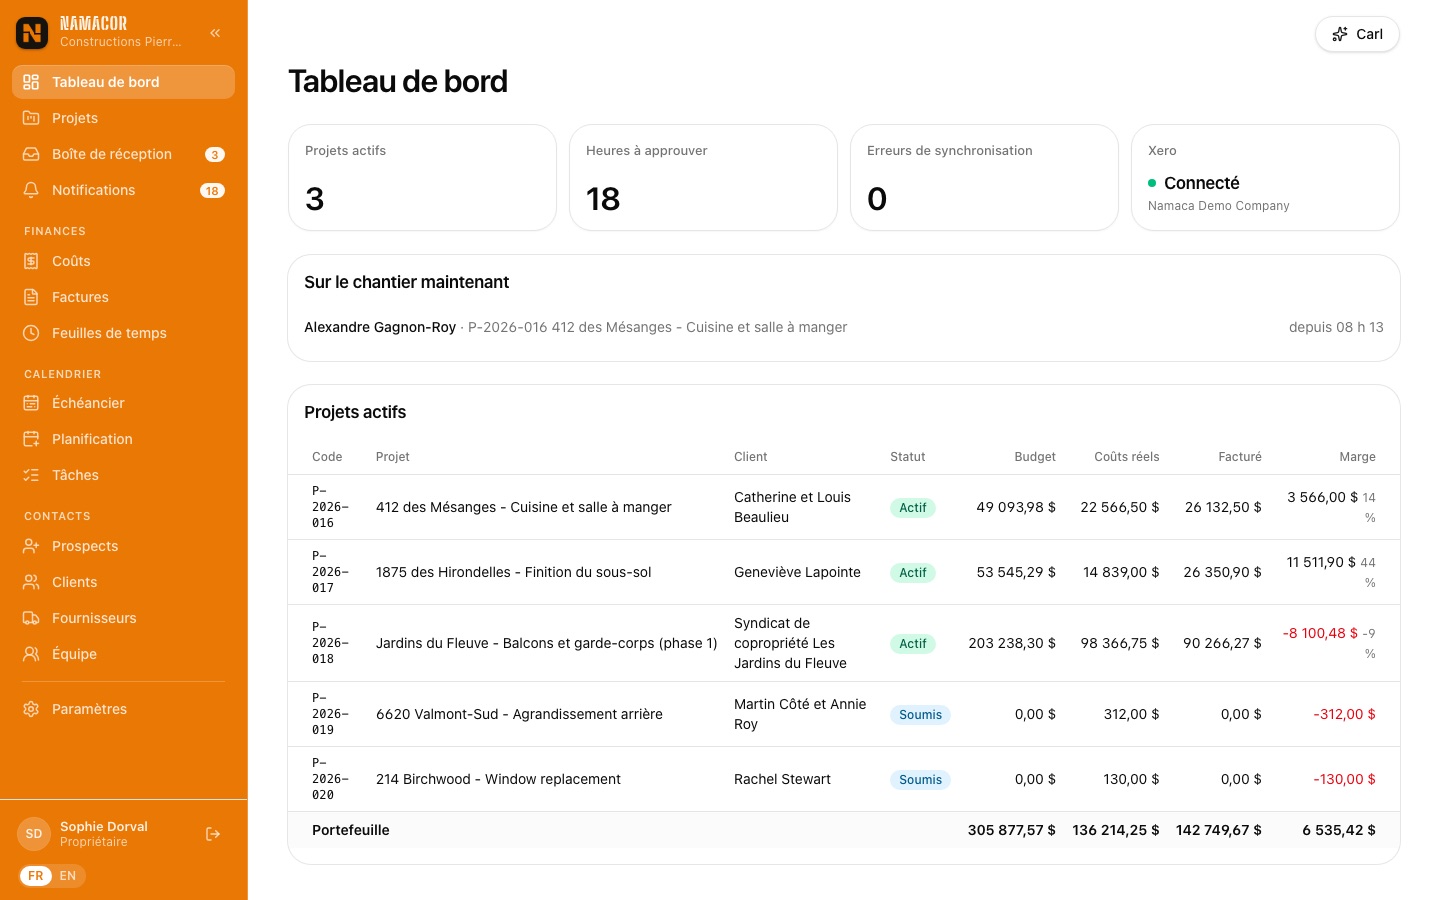Open the Erreurs de synchronisation card
Viewport: 1440px width, 900px height.
point(984,177)
